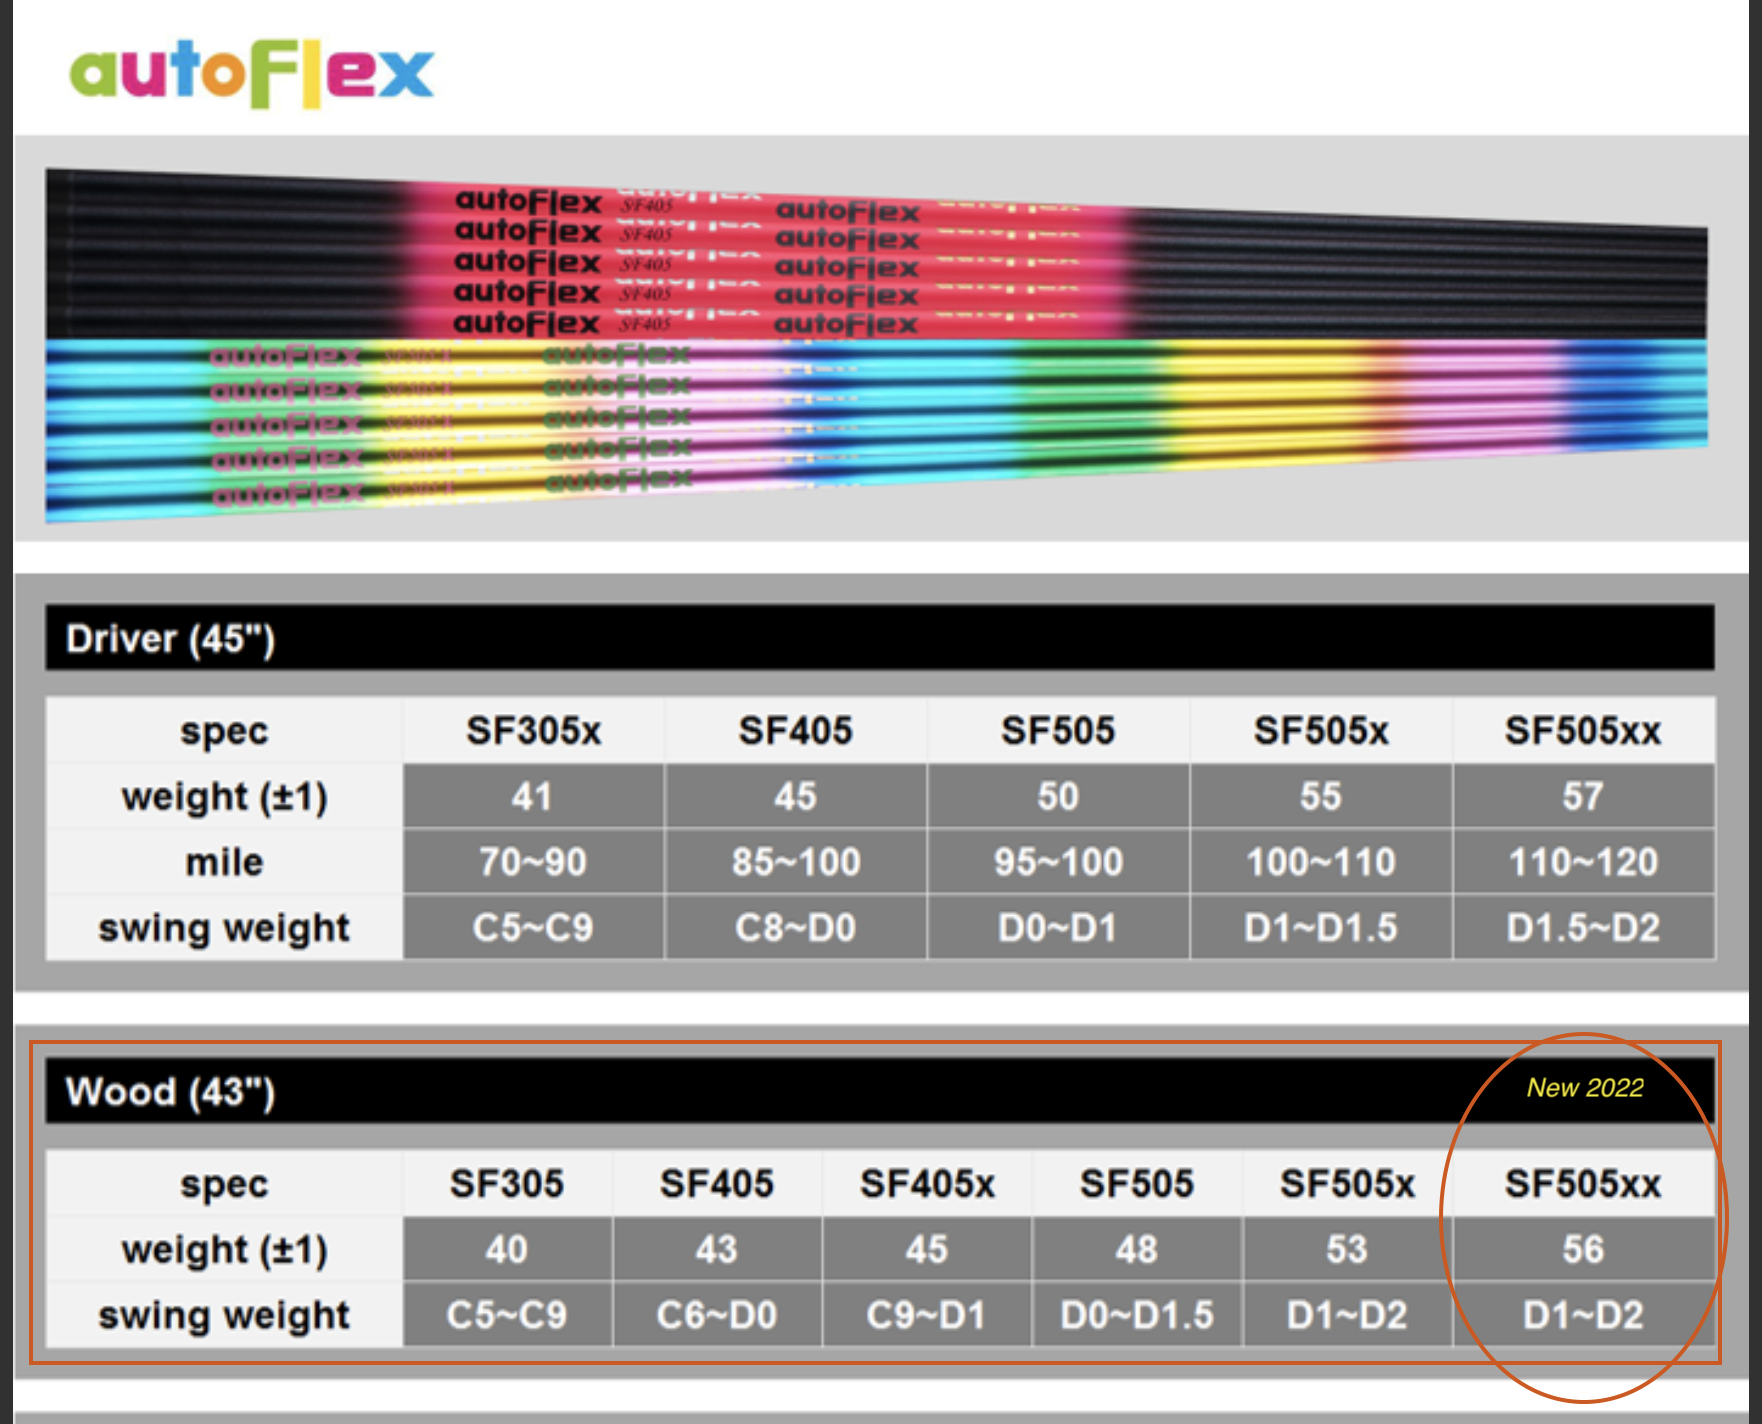Click swing weight D1.5~D2
The width and height of the screenshot is (1762, 1424).
click(1583, 928)
